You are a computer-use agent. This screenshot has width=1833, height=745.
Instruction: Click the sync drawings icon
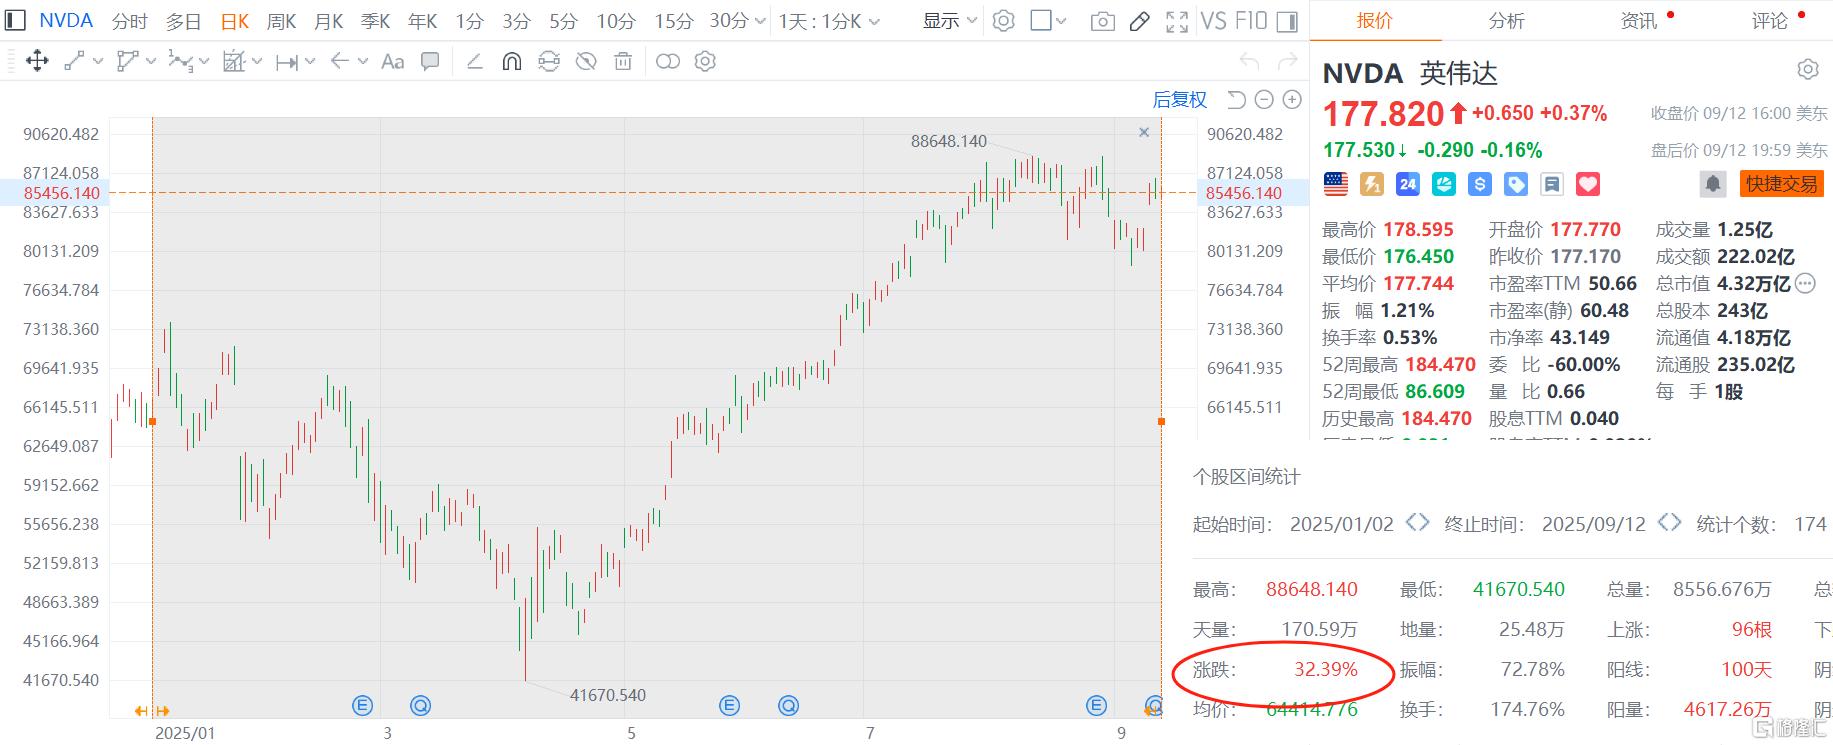[x=549, y=61]
